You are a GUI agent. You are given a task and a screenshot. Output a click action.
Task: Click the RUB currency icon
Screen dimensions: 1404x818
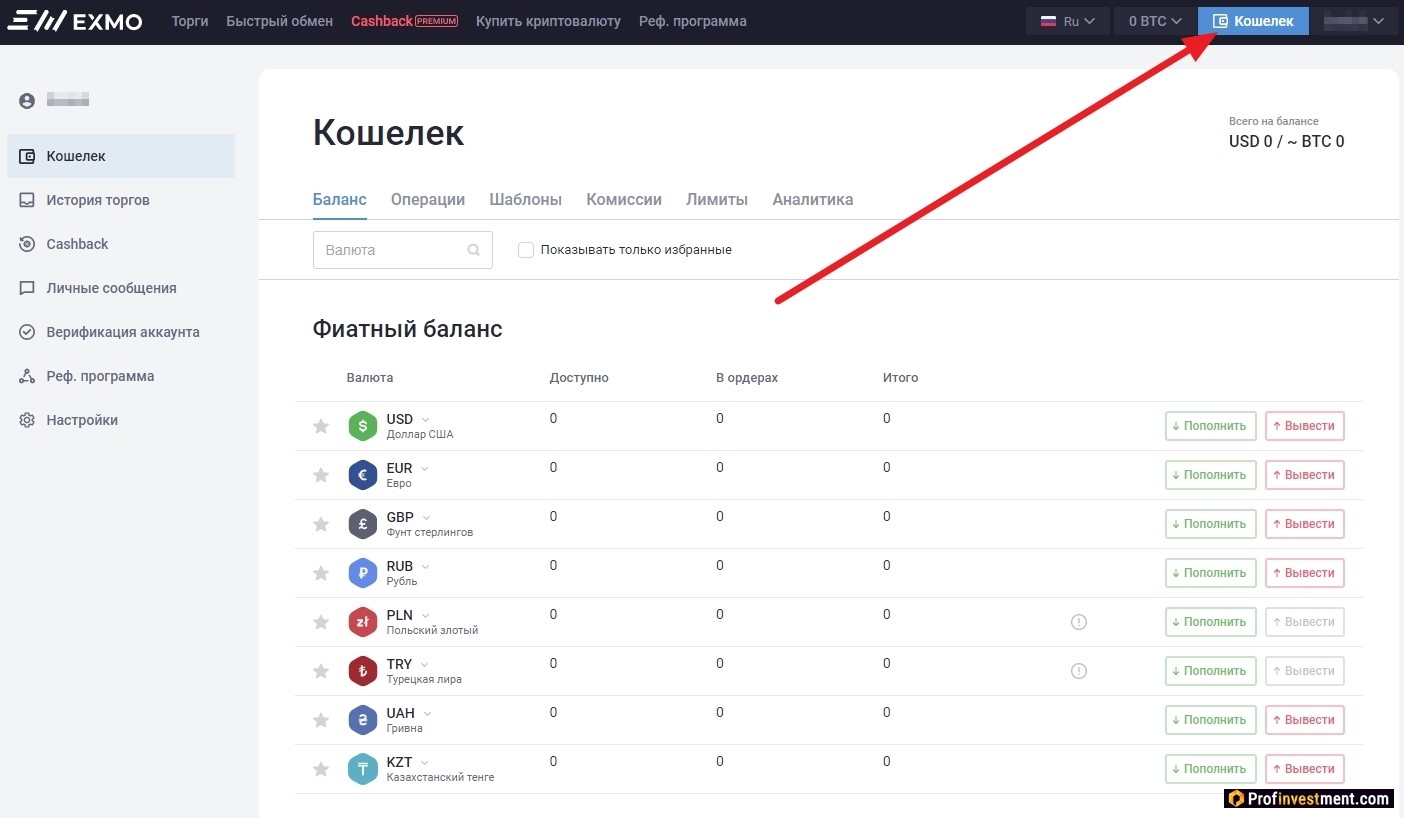[x=362, y=573]
